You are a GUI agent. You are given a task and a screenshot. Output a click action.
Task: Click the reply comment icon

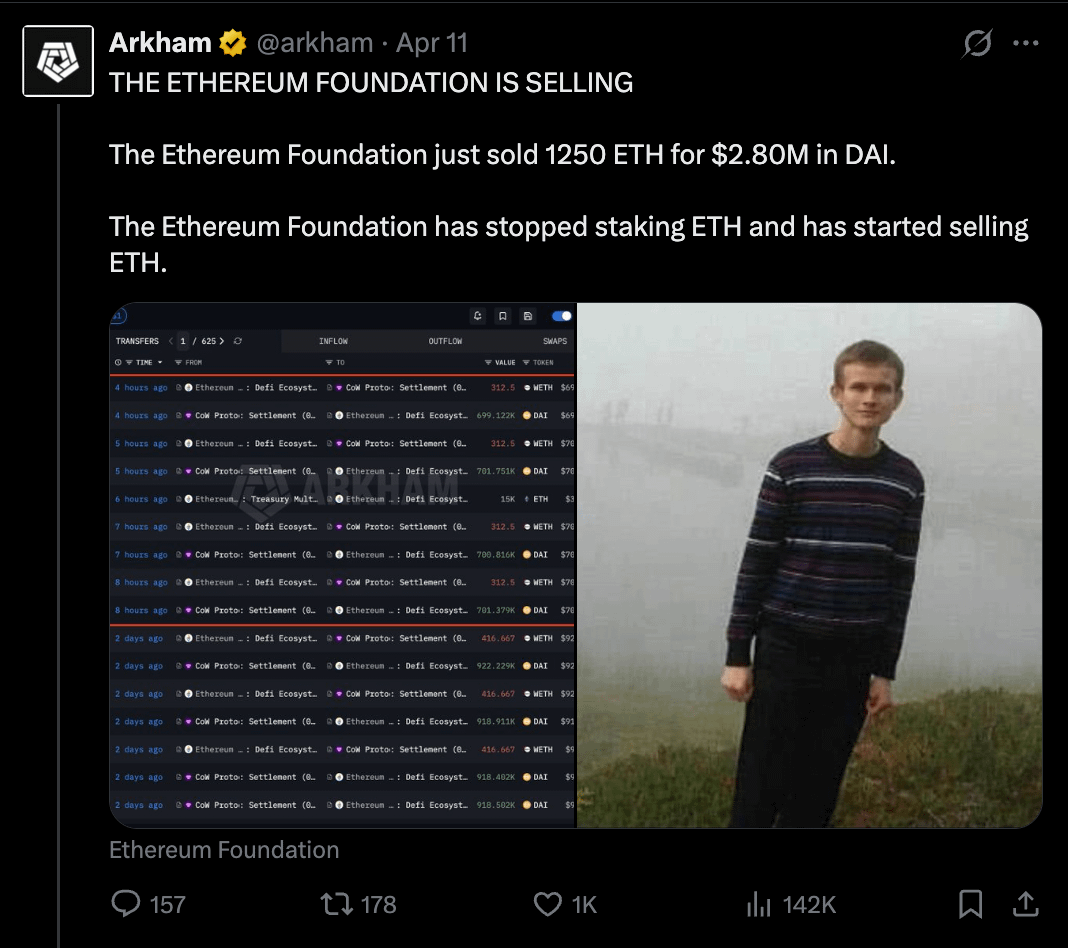127,904
